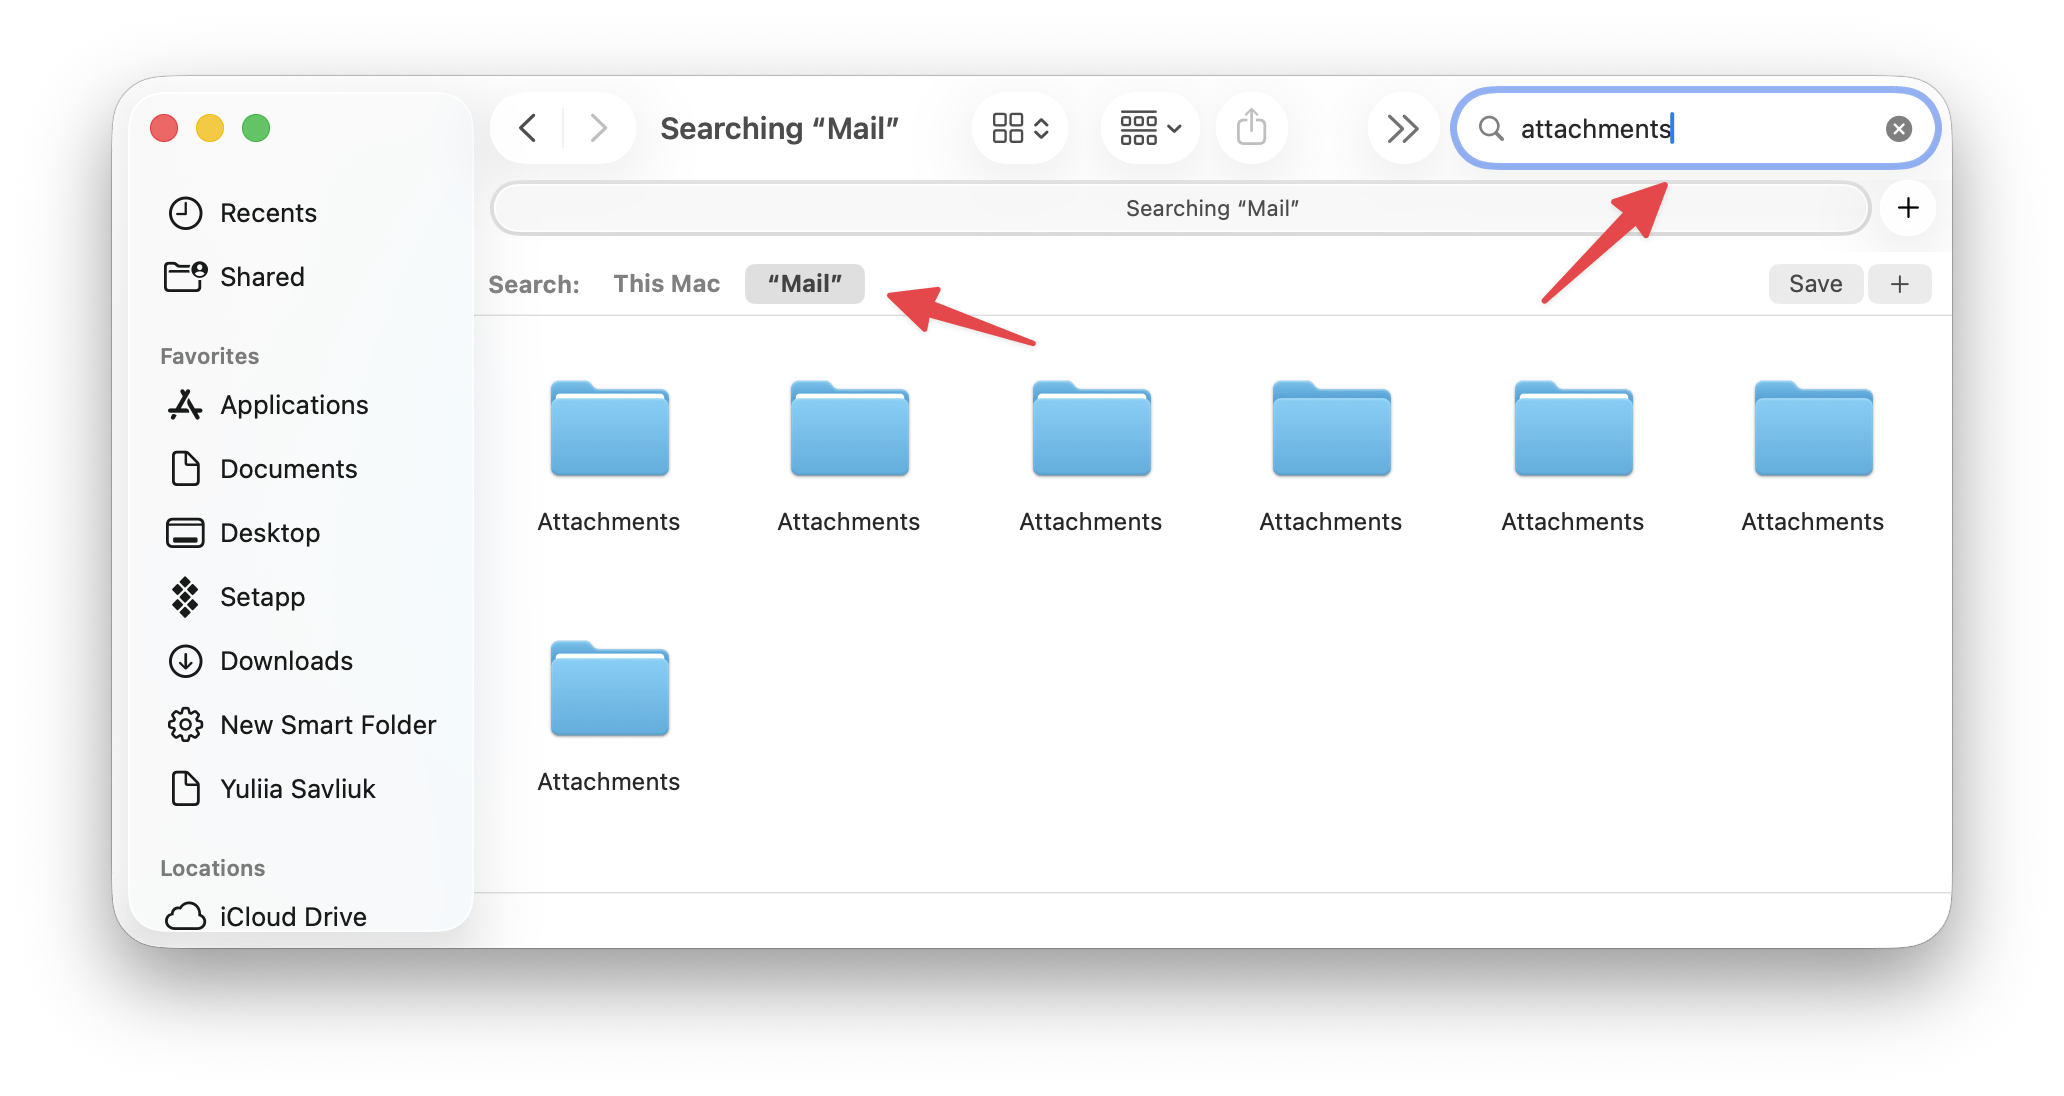
Task: Click the back navigation arrow
Action: pyautogui.click(x=528, y=128)
